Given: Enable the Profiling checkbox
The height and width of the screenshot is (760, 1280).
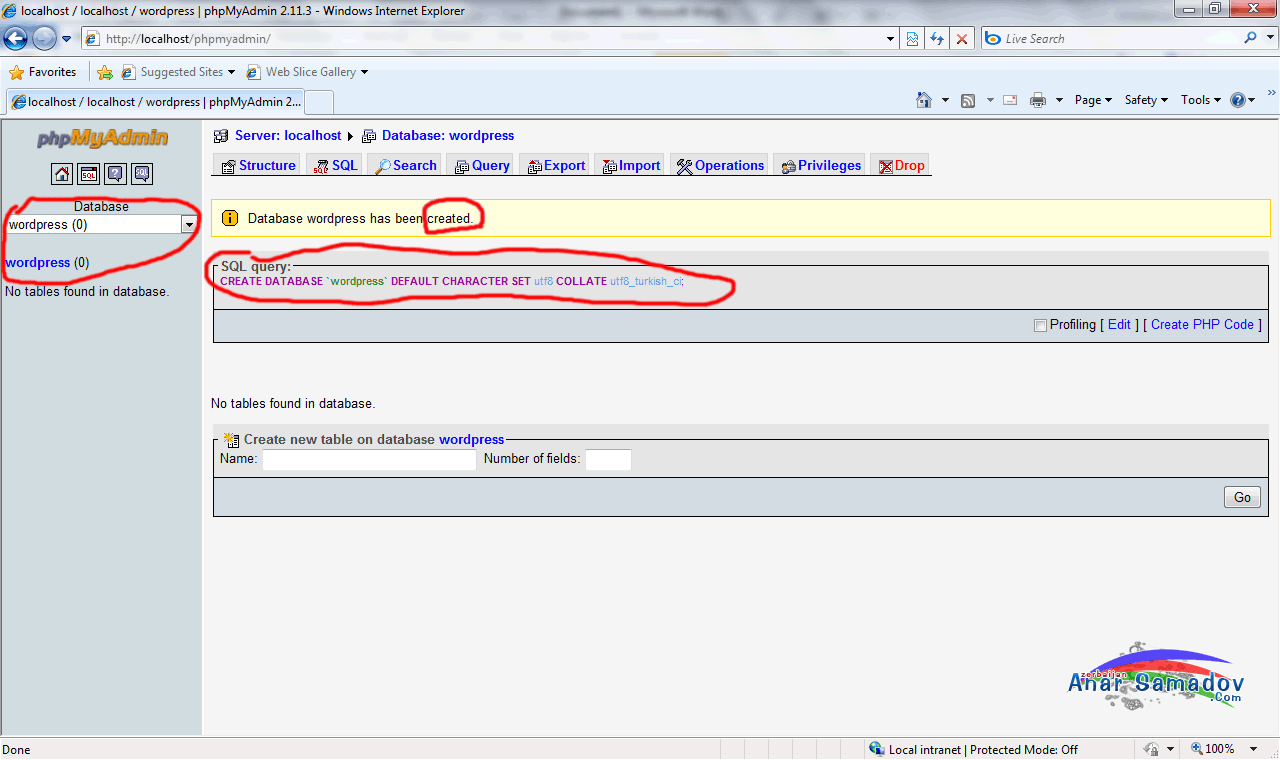Looking at the screenshot, I should [1040, 325].
